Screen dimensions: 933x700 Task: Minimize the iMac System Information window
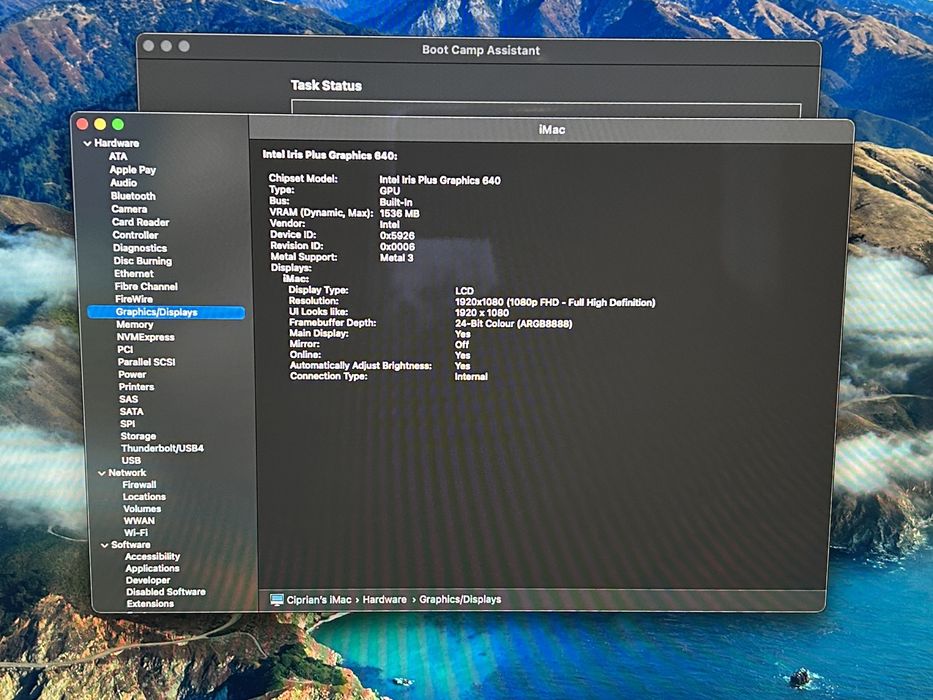(x=100, y=124)
